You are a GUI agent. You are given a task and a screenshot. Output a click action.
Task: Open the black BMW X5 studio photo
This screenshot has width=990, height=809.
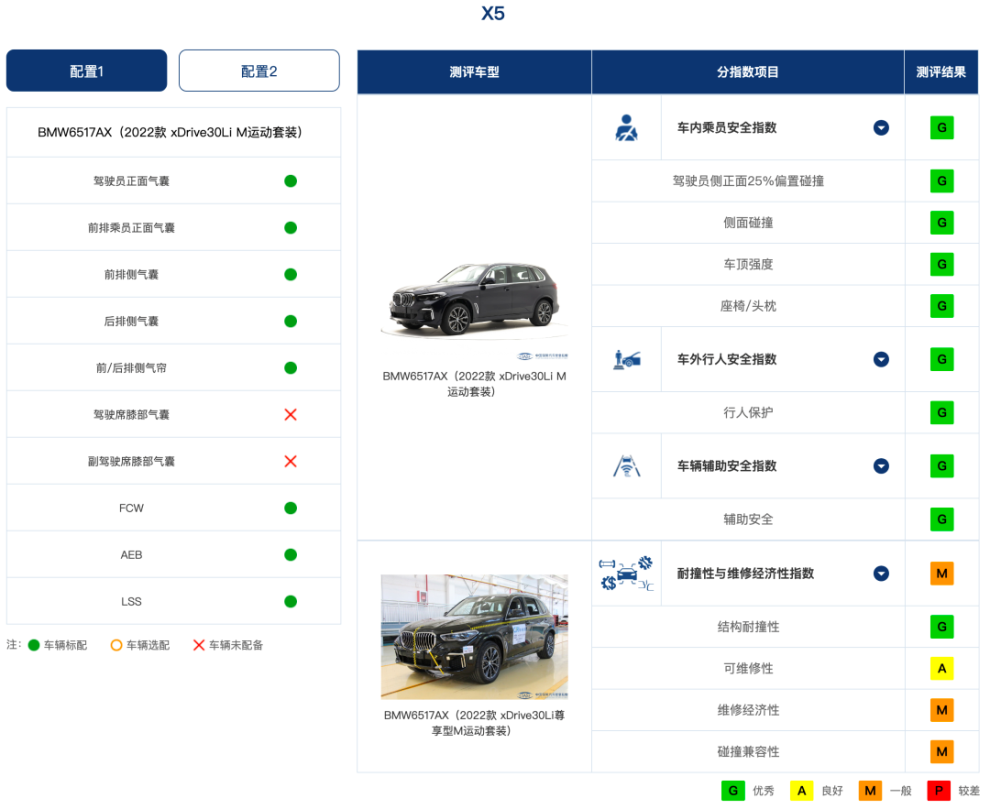474,299
